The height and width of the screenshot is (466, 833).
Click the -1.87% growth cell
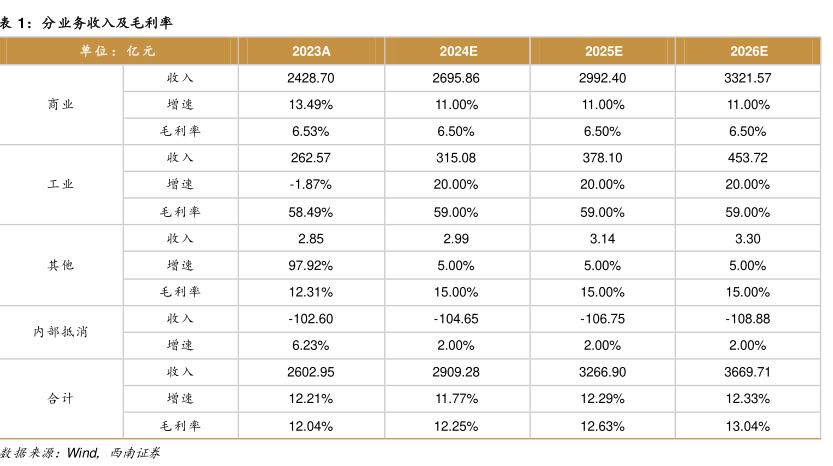tap(311, 185)
